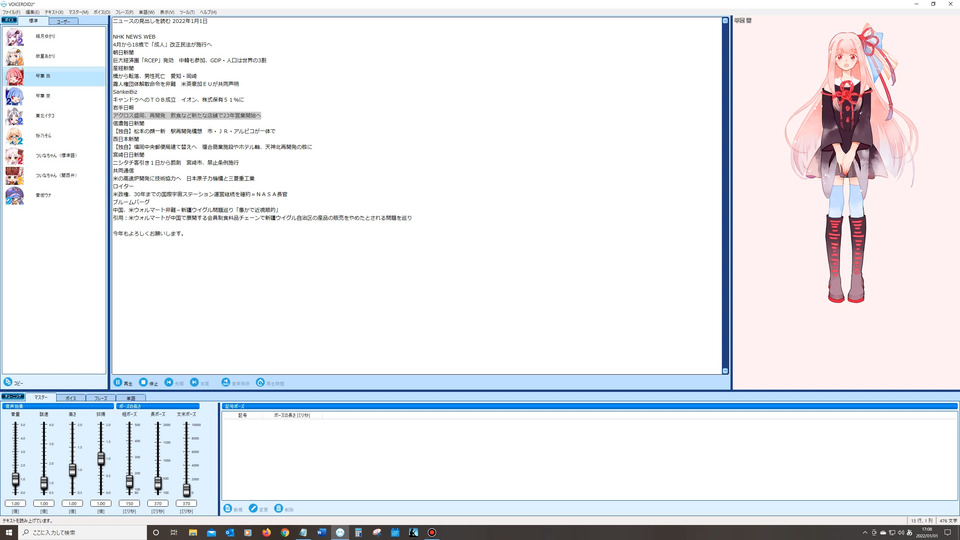Click the red record icon in taskbar
This screenshot has width=960, height=540.
point(432,533)
